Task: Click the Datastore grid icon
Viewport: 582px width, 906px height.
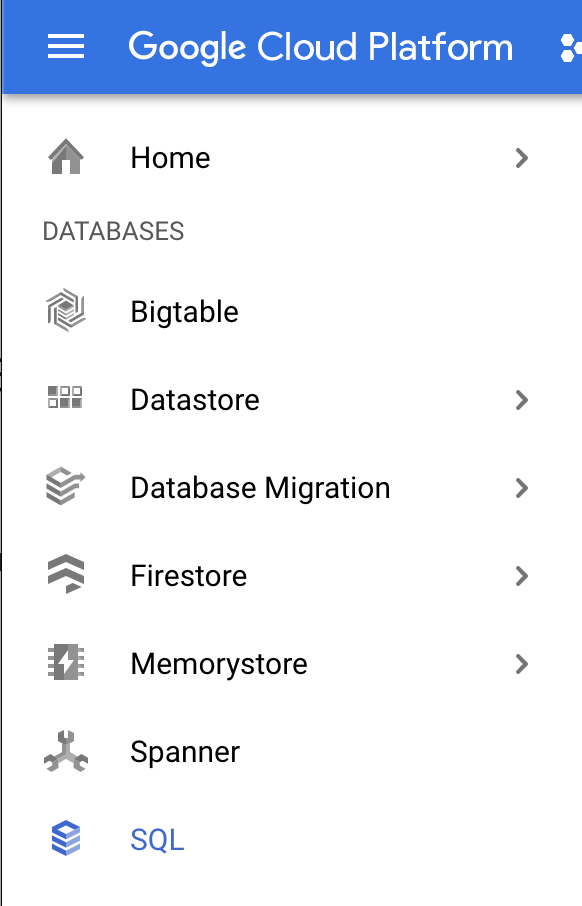Action: coord(65,398)
